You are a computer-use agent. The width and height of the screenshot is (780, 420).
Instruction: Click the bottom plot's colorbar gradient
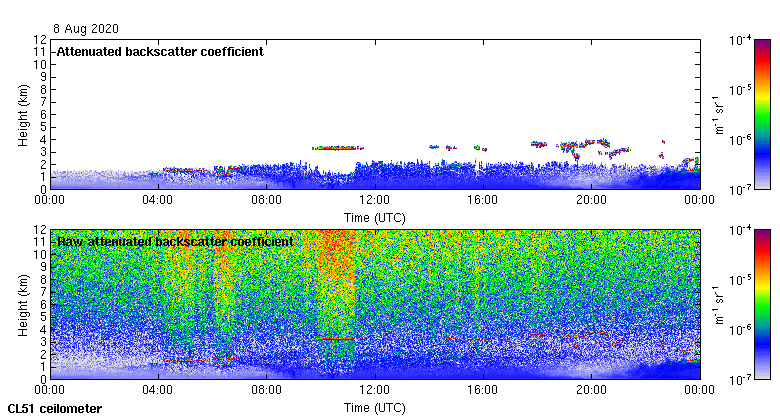tap(762, 305)
